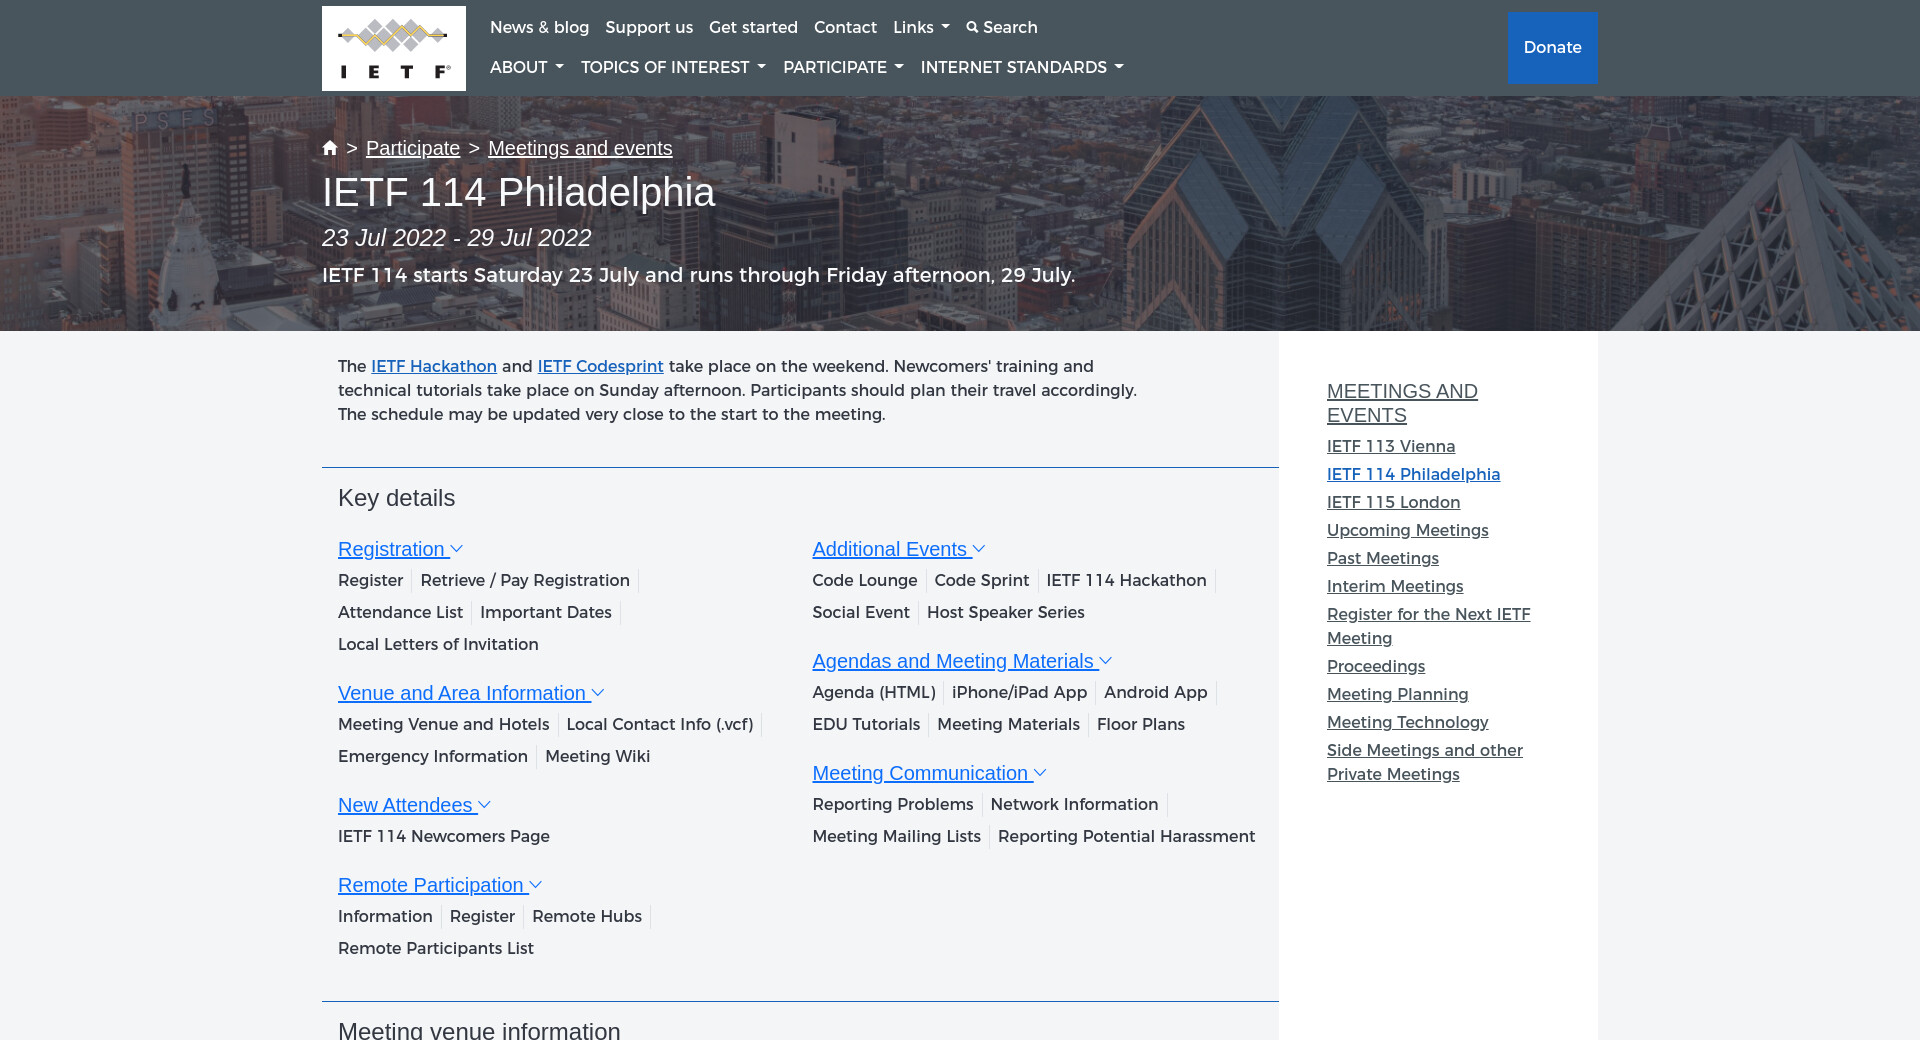Expand Venue and Area Information
Screen dimensions: 1920x1040
click(x=470, y=693)
